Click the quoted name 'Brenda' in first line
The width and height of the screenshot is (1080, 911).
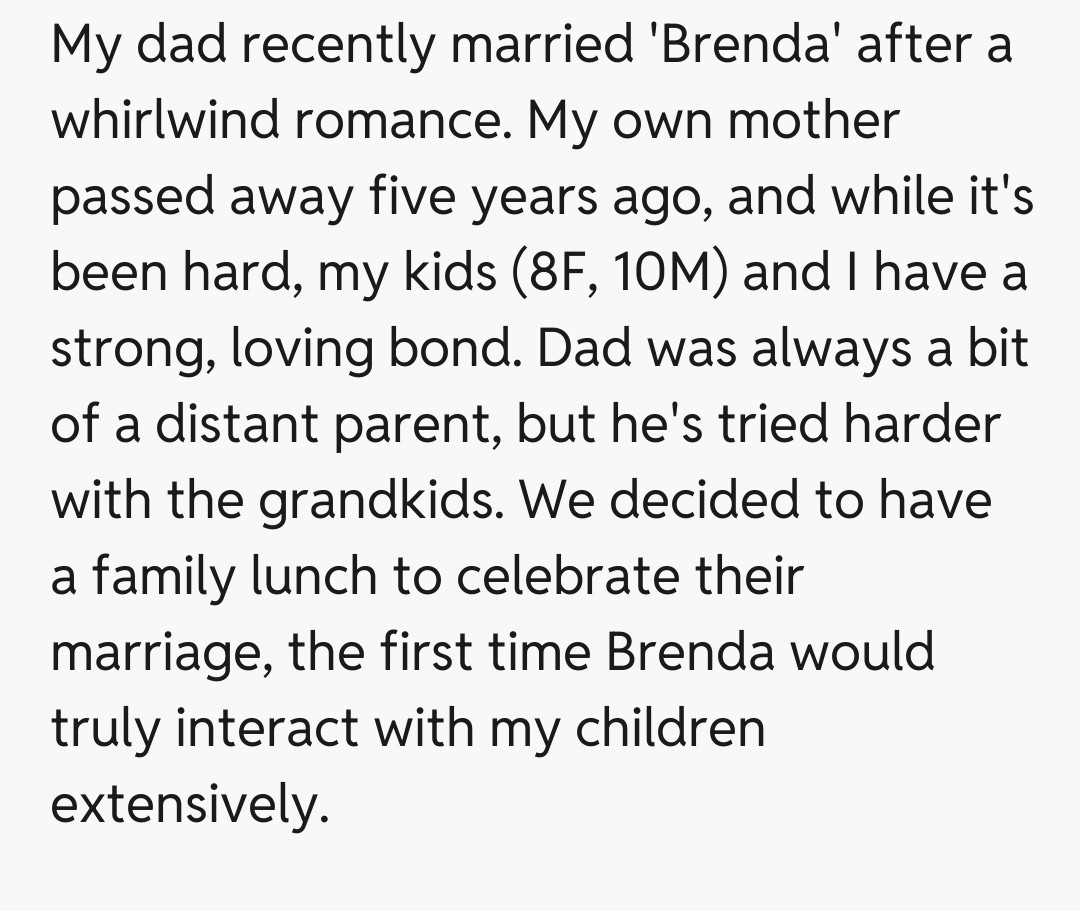click(741, 46)
